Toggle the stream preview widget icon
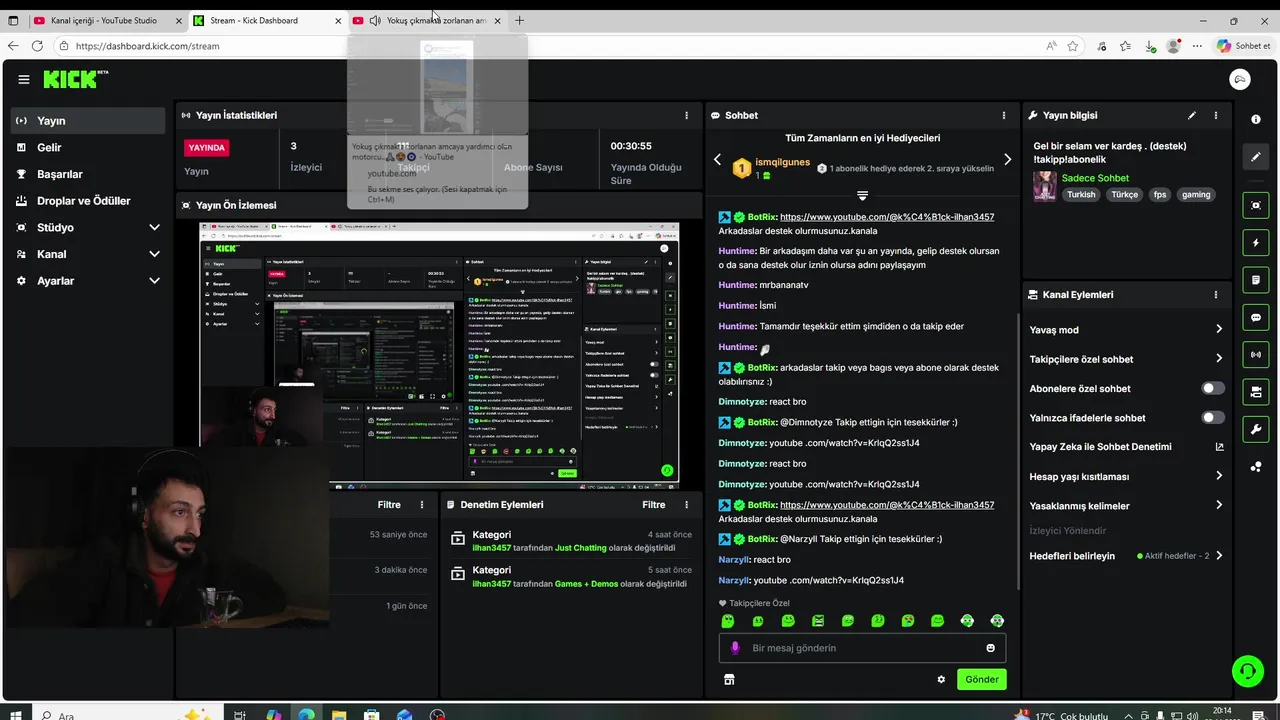This screenshot has width=1280, height=720. point(1256,205)
